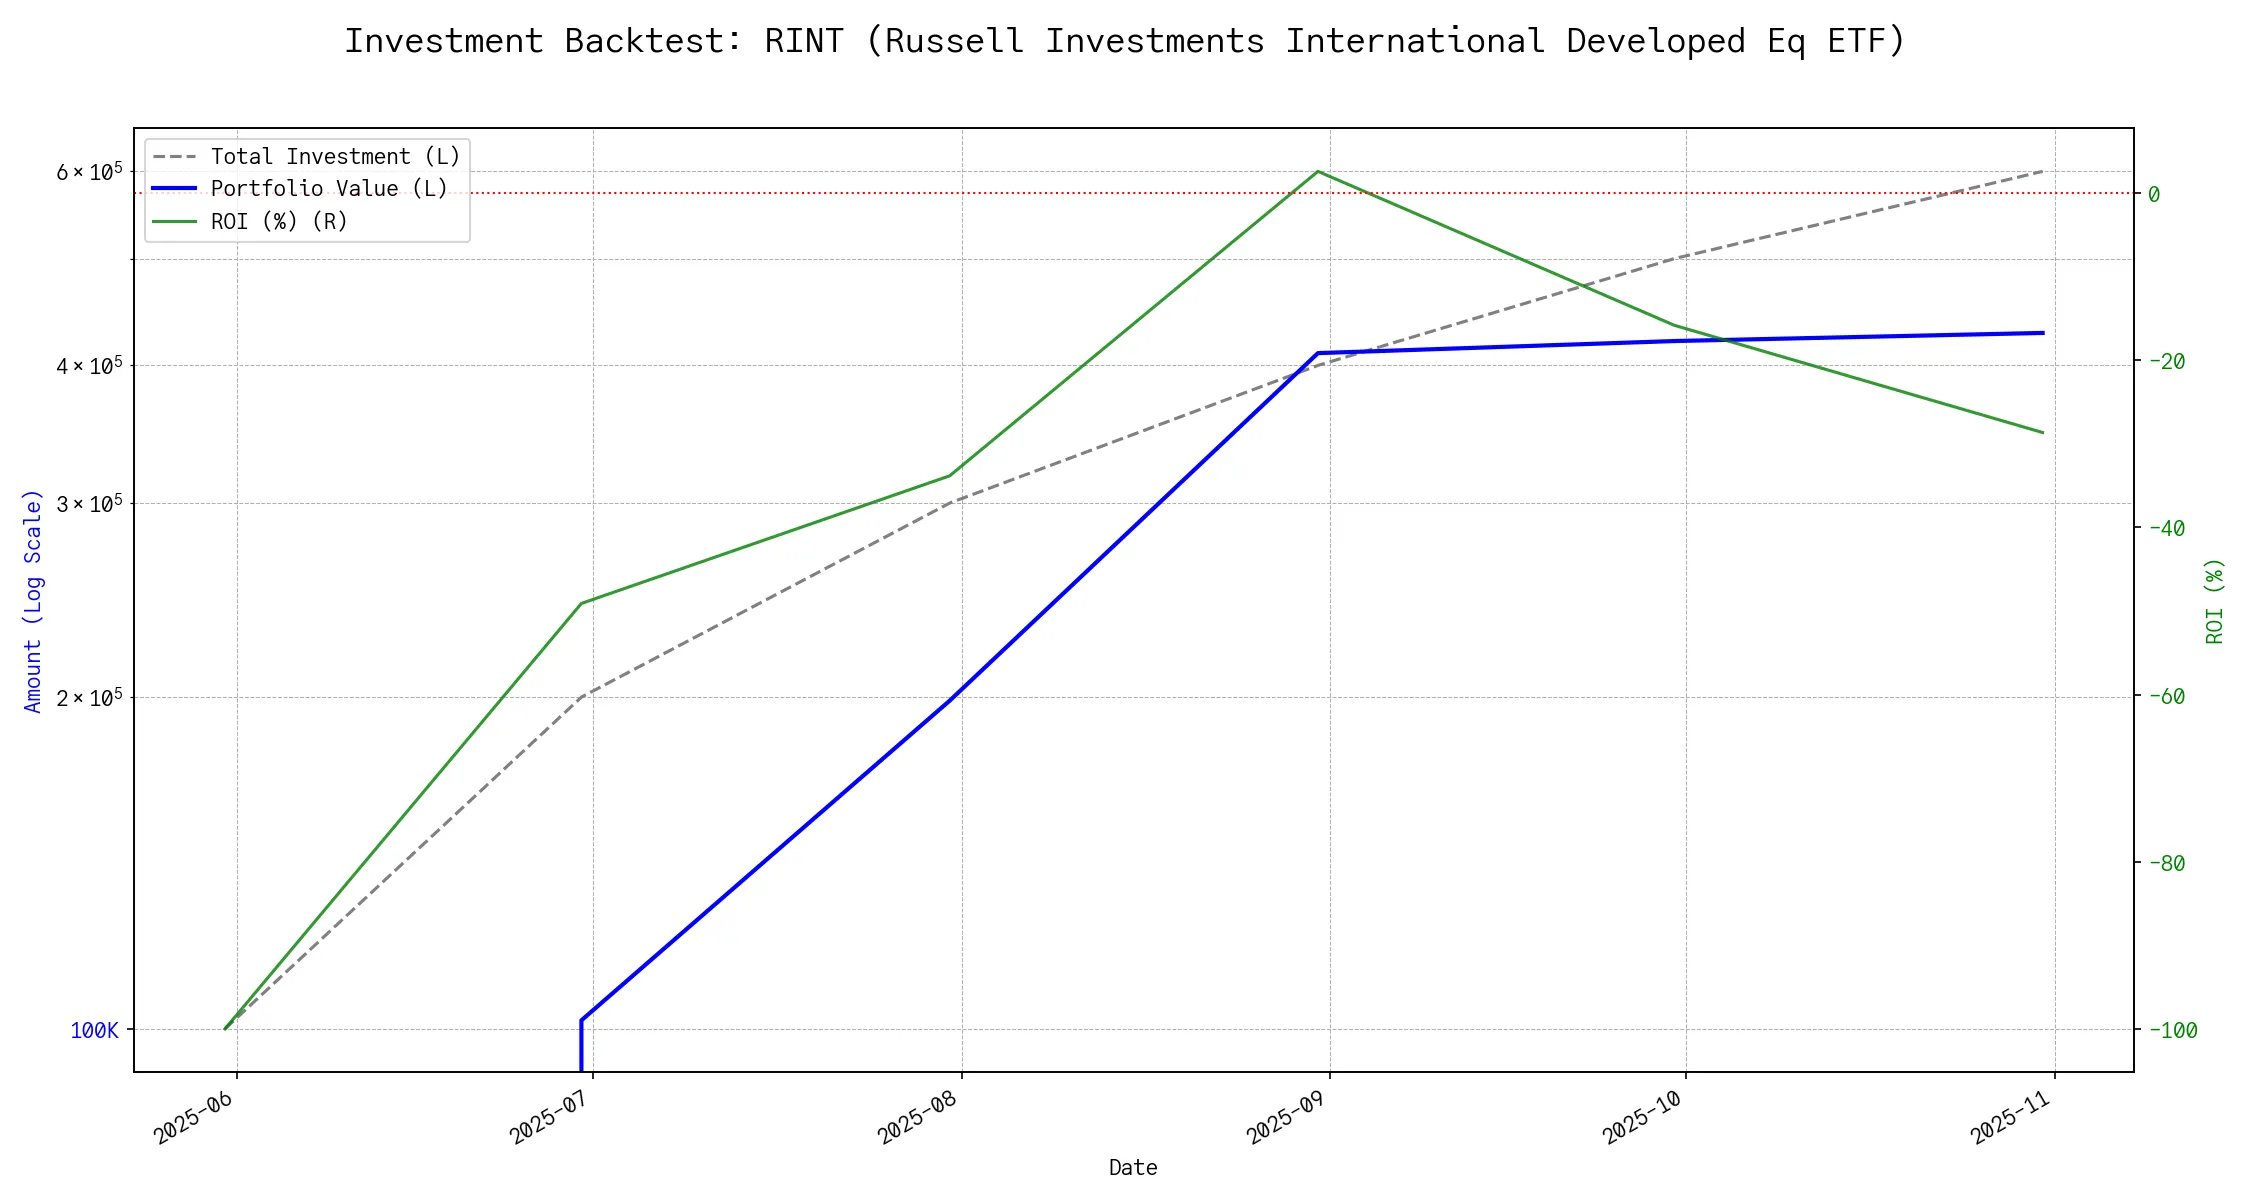Click the Amount (Log Scale) axis title
The width and height of the screenshot is (2250, 1200).
click(x=33, y=600)
